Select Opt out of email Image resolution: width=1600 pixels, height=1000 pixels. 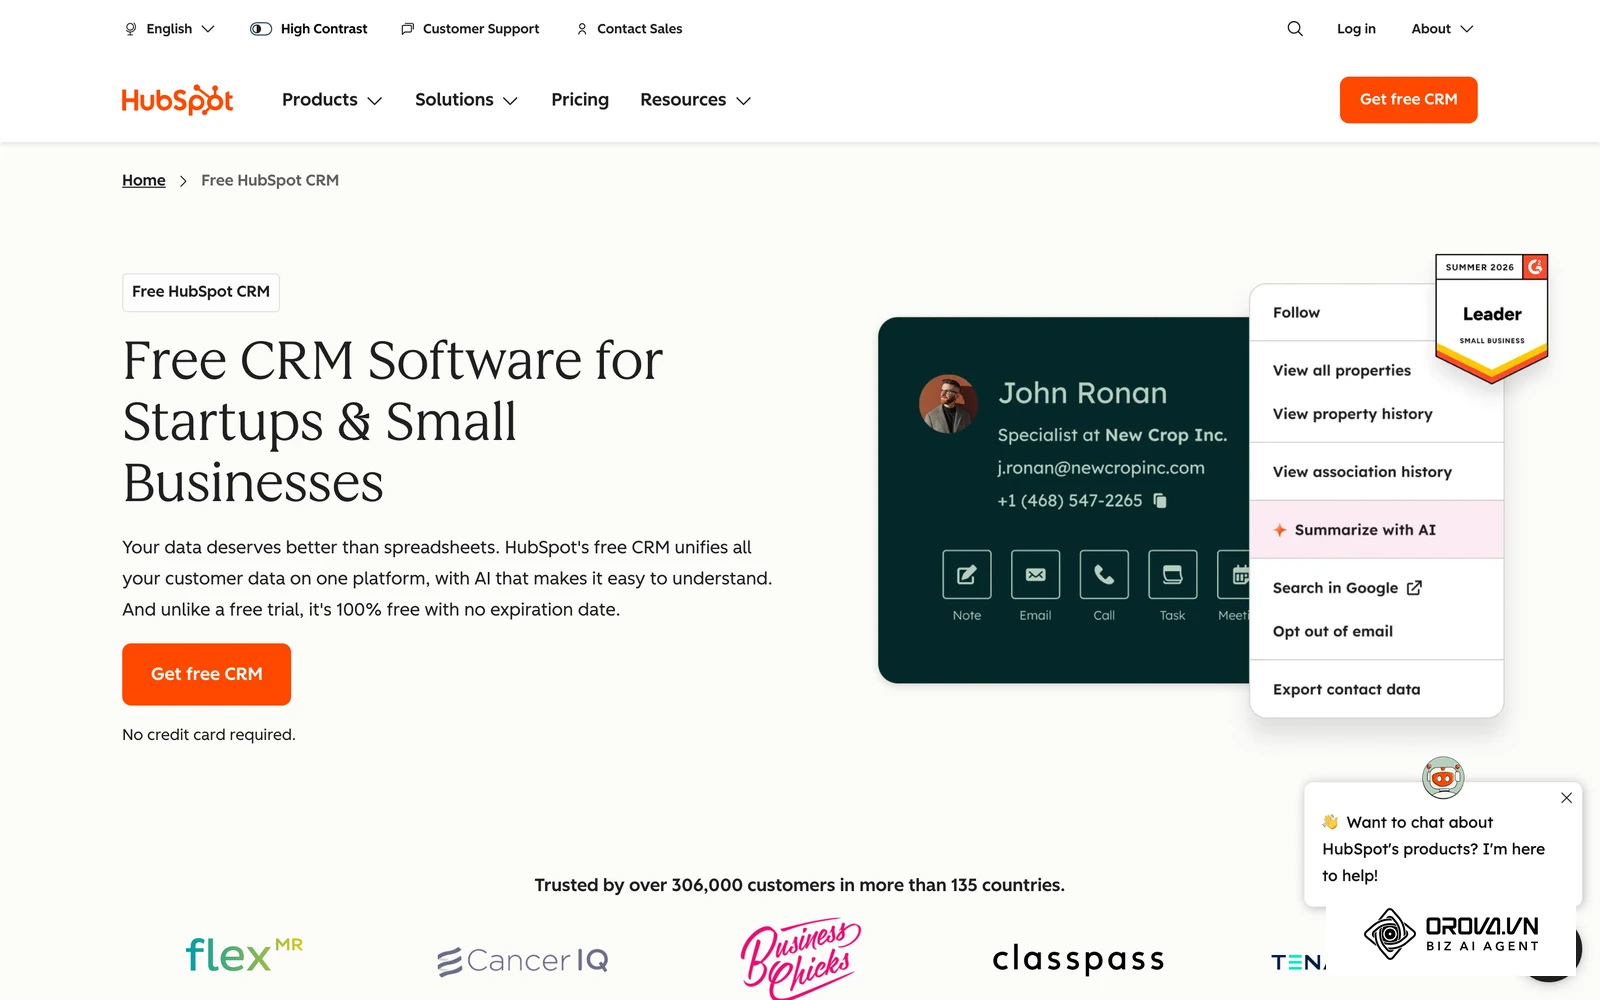tap(1333, 631)
